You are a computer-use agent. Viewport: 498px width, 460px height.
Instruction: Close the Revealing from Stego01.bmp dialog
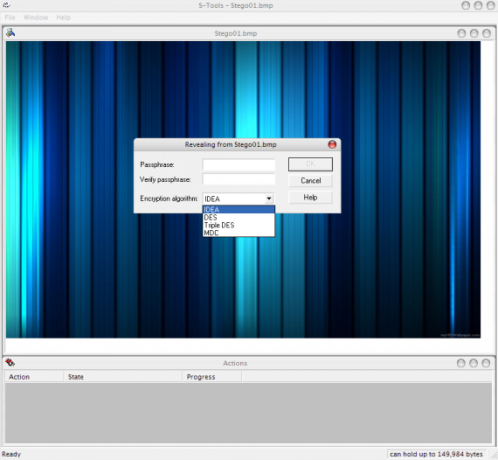pyautogui.click(x=332, y=144)
